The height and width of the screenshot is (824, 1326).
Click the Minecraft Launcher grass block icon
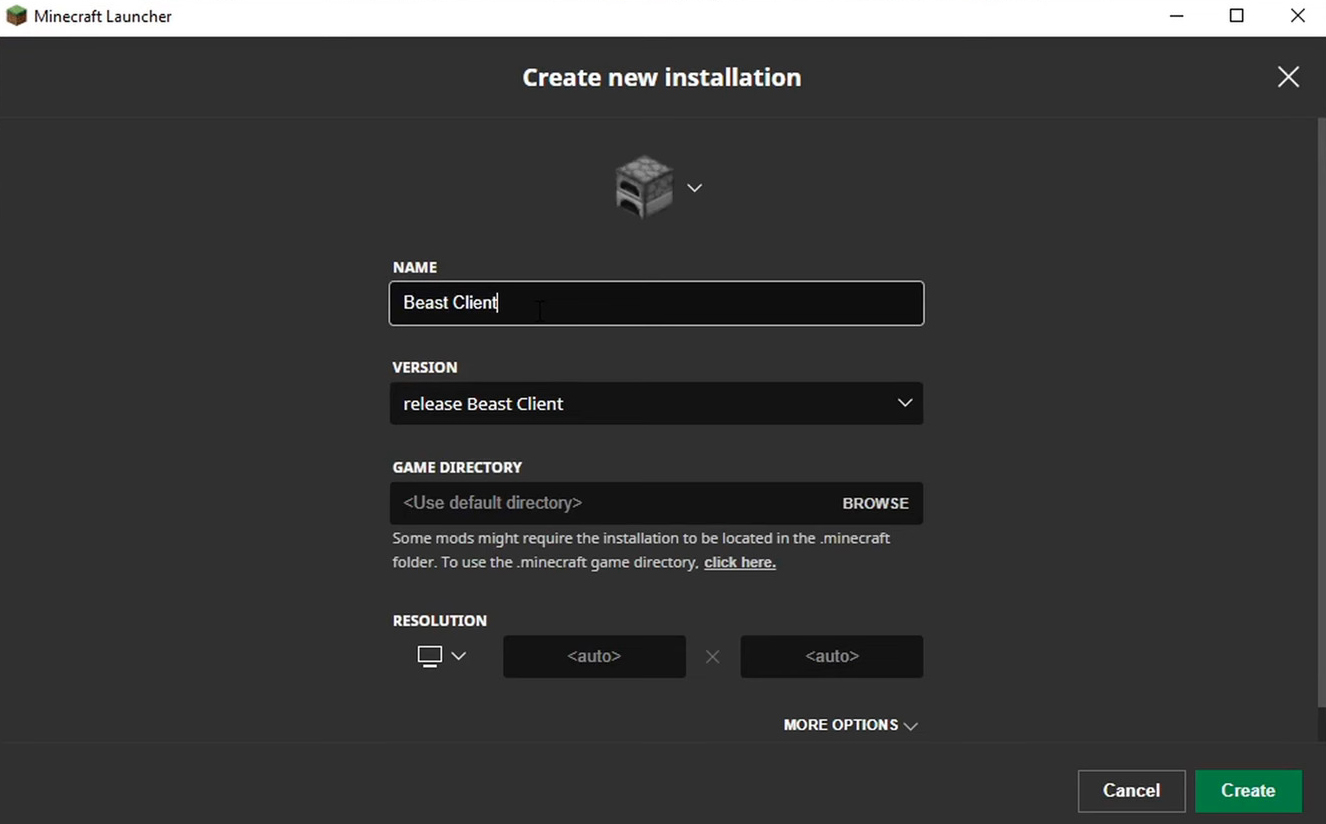(16, 16)
